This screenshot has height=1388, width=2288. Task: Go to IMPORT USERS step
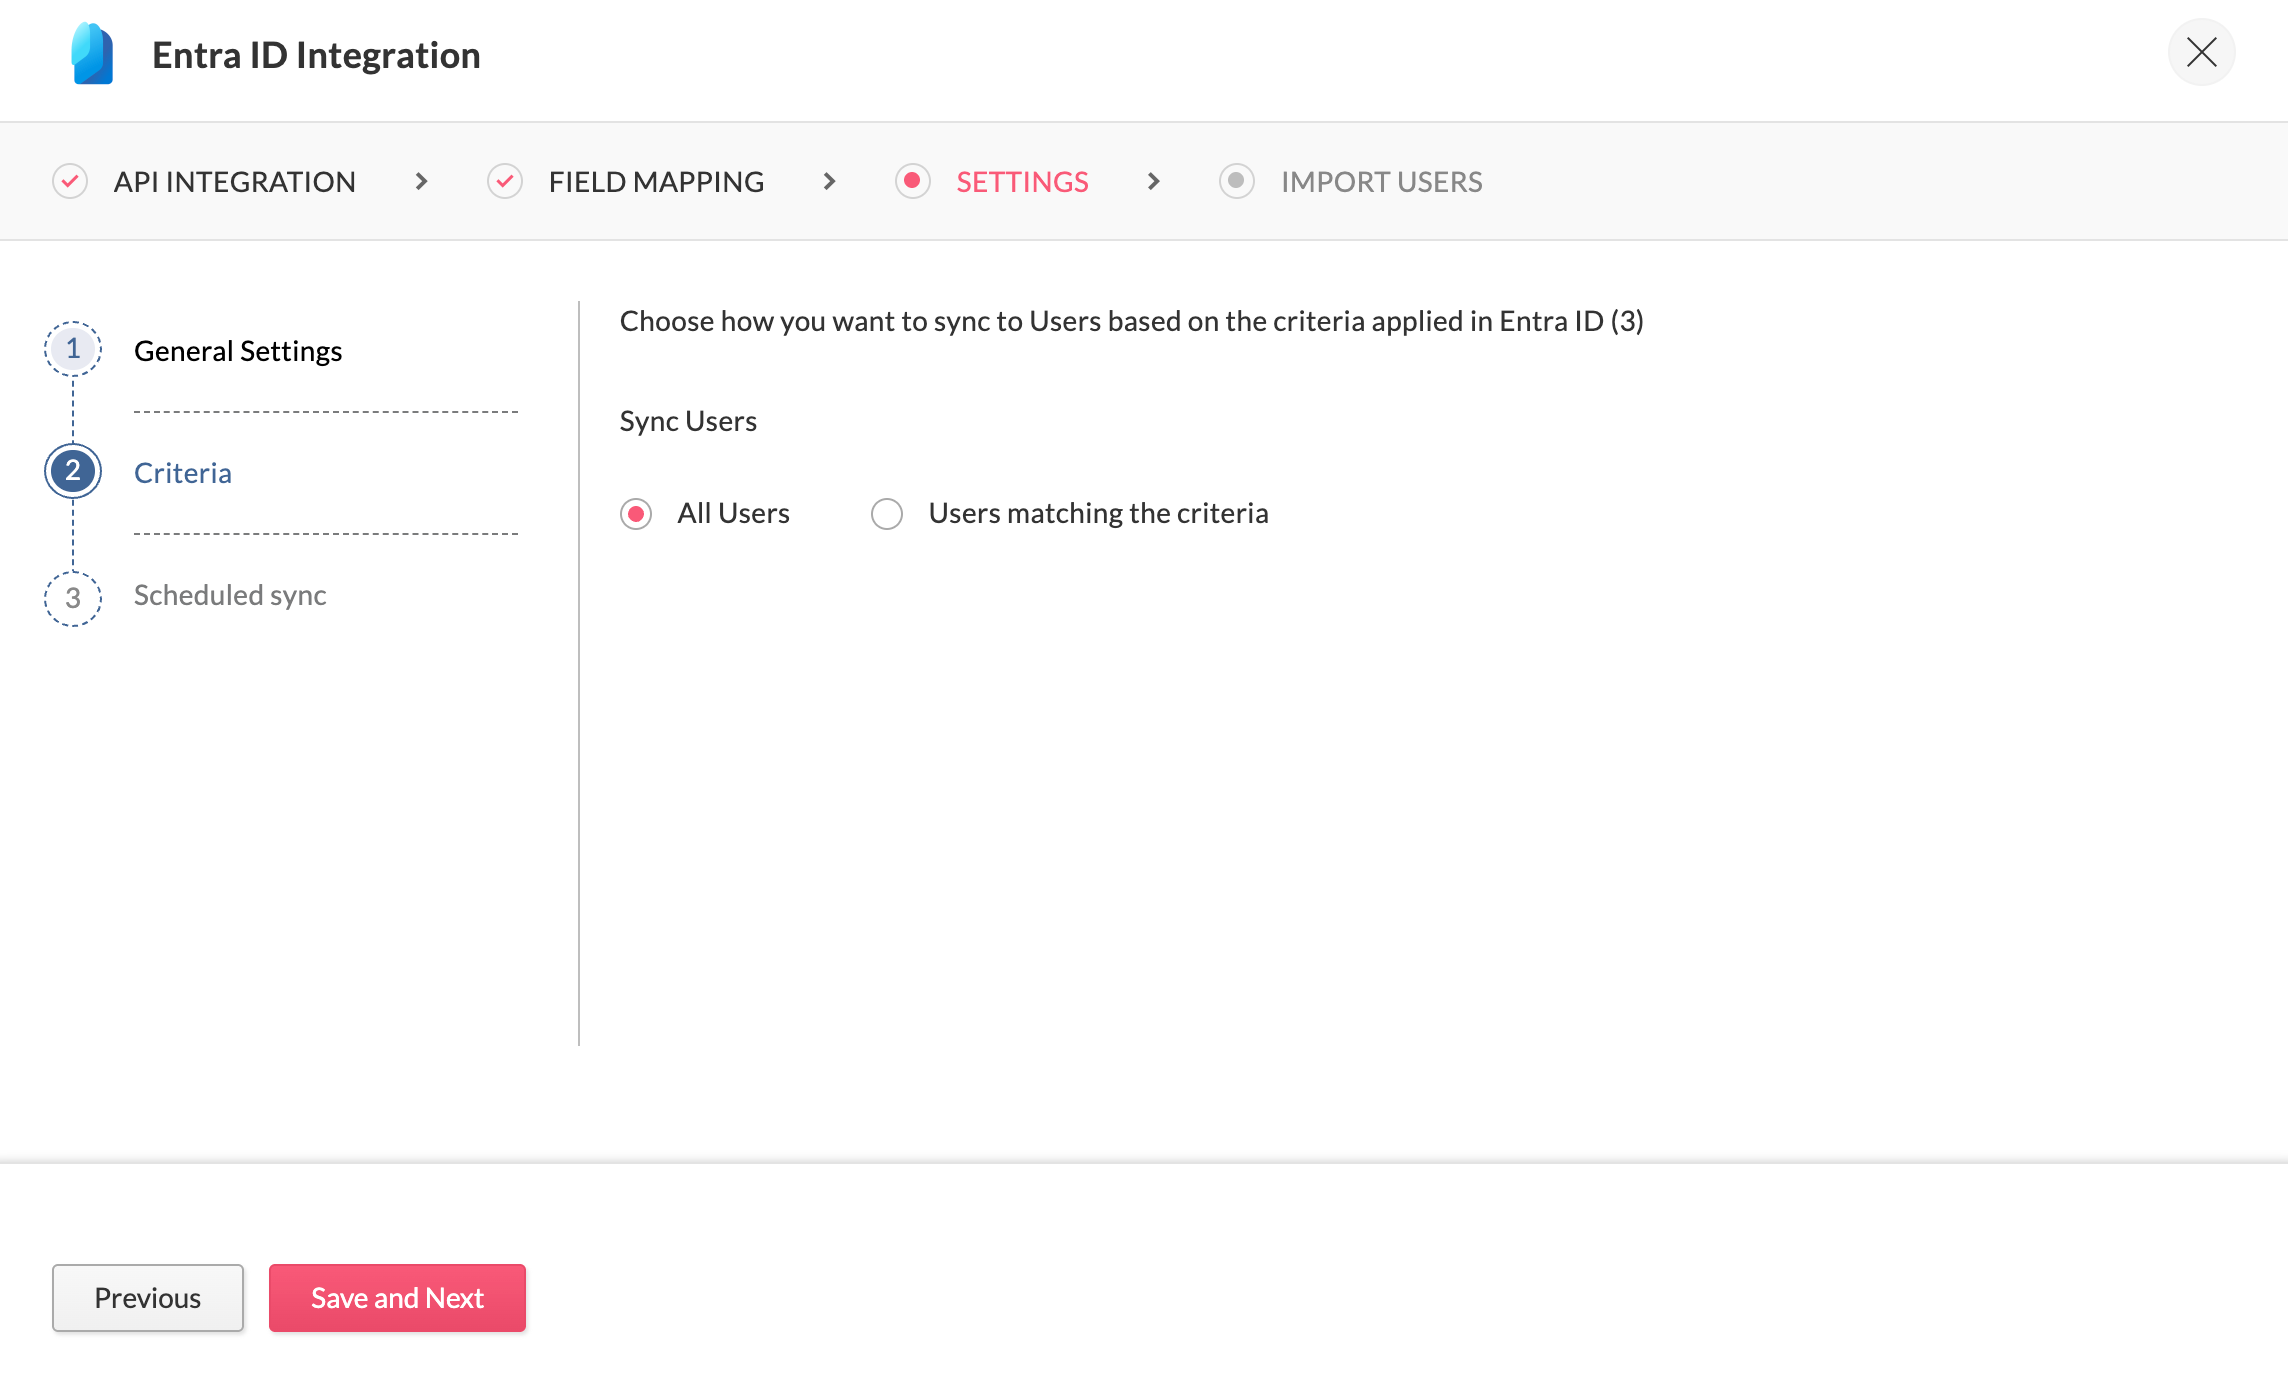1381,182
